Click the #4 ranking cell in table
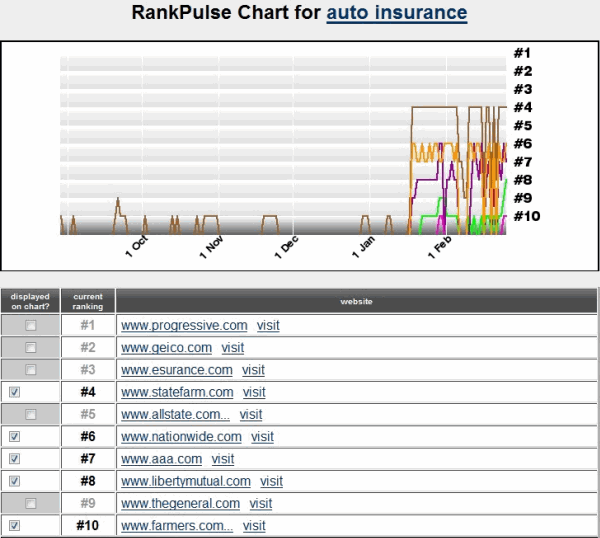 pos(88,392)
